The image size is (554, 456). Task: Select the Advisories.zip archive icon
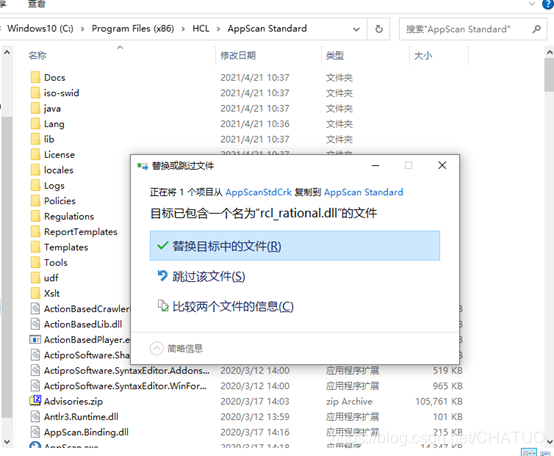[35, 401]
